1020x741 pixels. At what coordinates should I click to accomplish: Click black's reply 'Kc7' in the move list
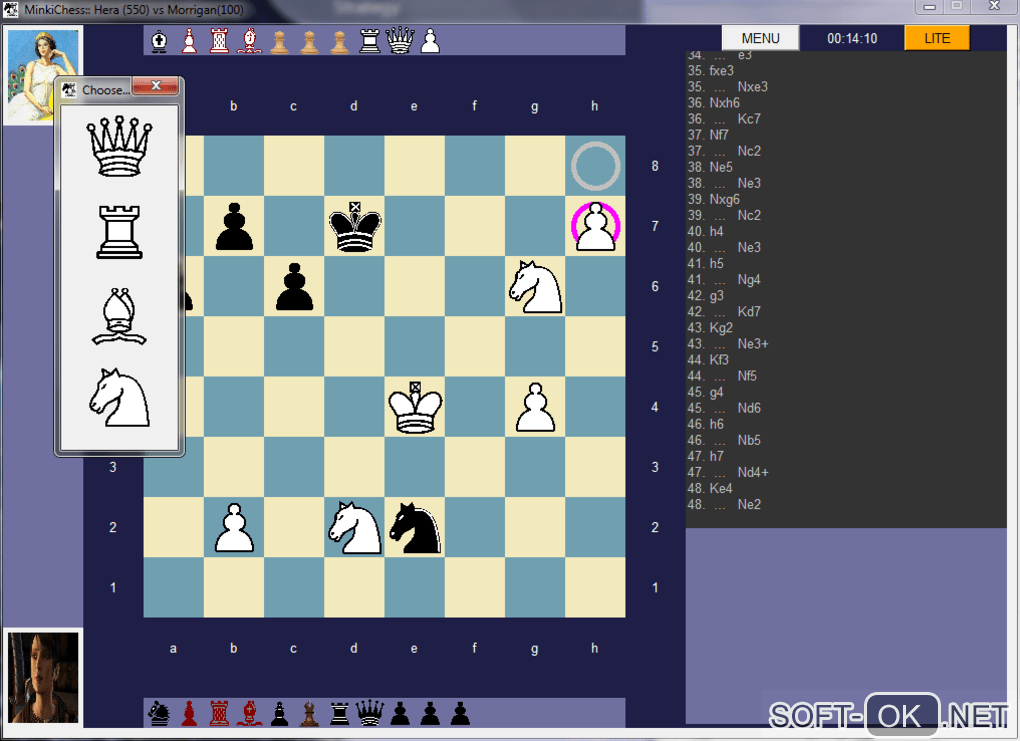tap(749, 119)
